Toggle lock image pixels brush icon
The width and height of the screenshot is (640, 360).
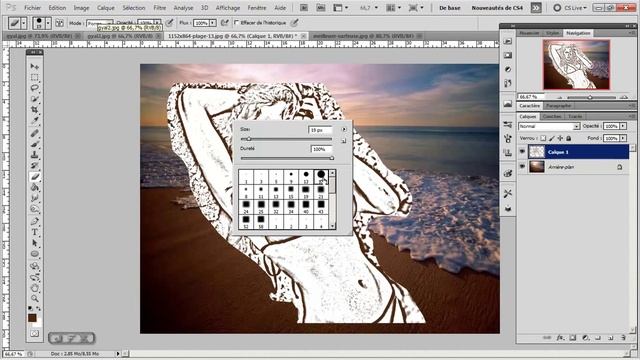coord(552,138)
